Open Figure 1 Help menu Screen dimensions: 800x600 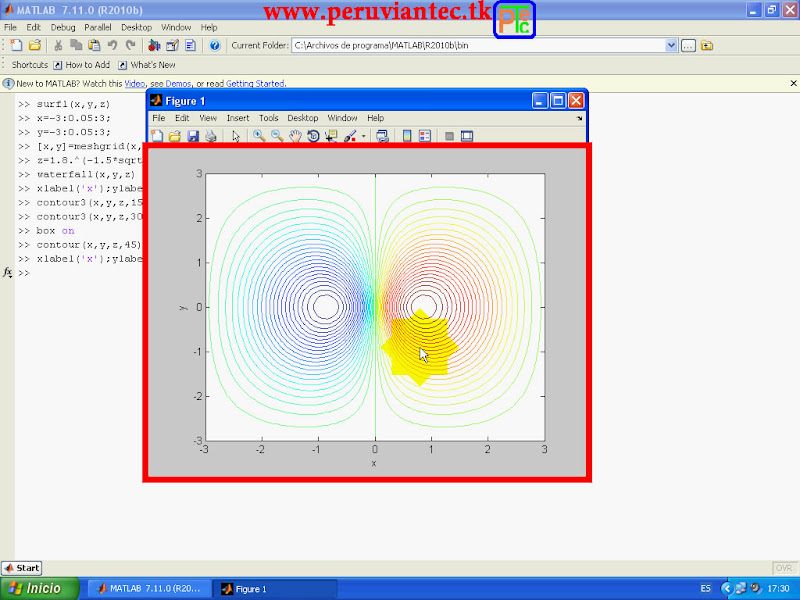coord(376,118)
